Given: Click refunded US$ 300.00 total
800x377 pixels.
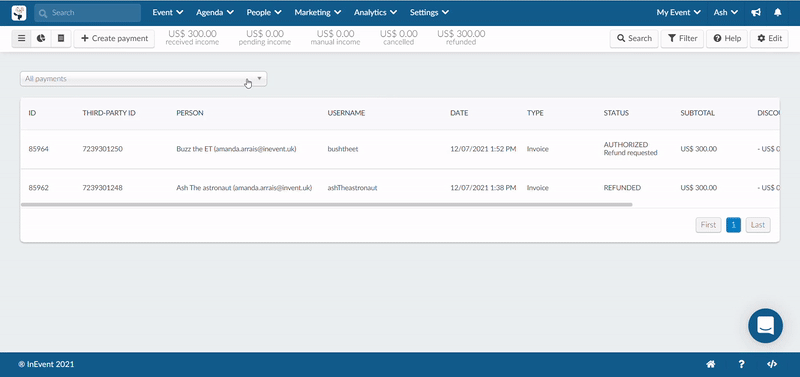Looking at the screenshot, I should click(x=461, y=38).
